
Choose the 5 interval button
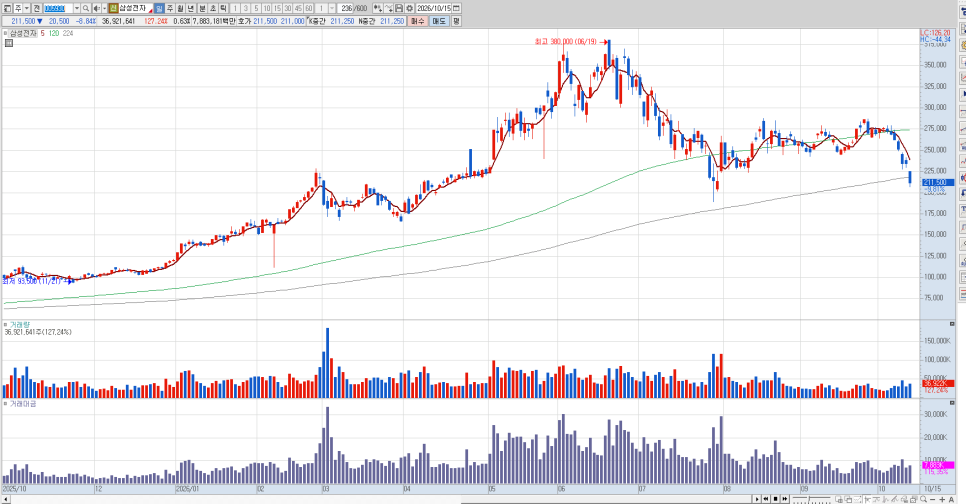[x=256, y=8]
